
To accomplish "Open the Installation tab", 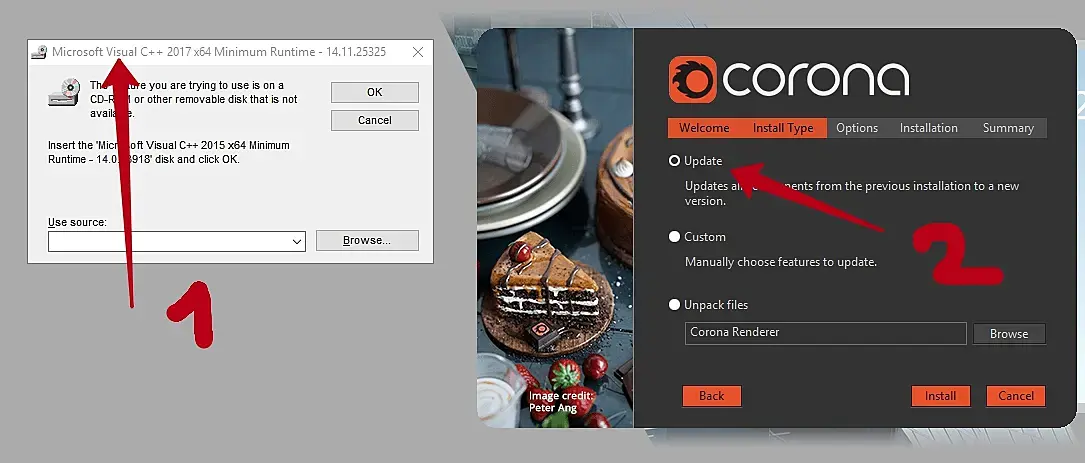I will pyautogui.click(x=929, y=128).
